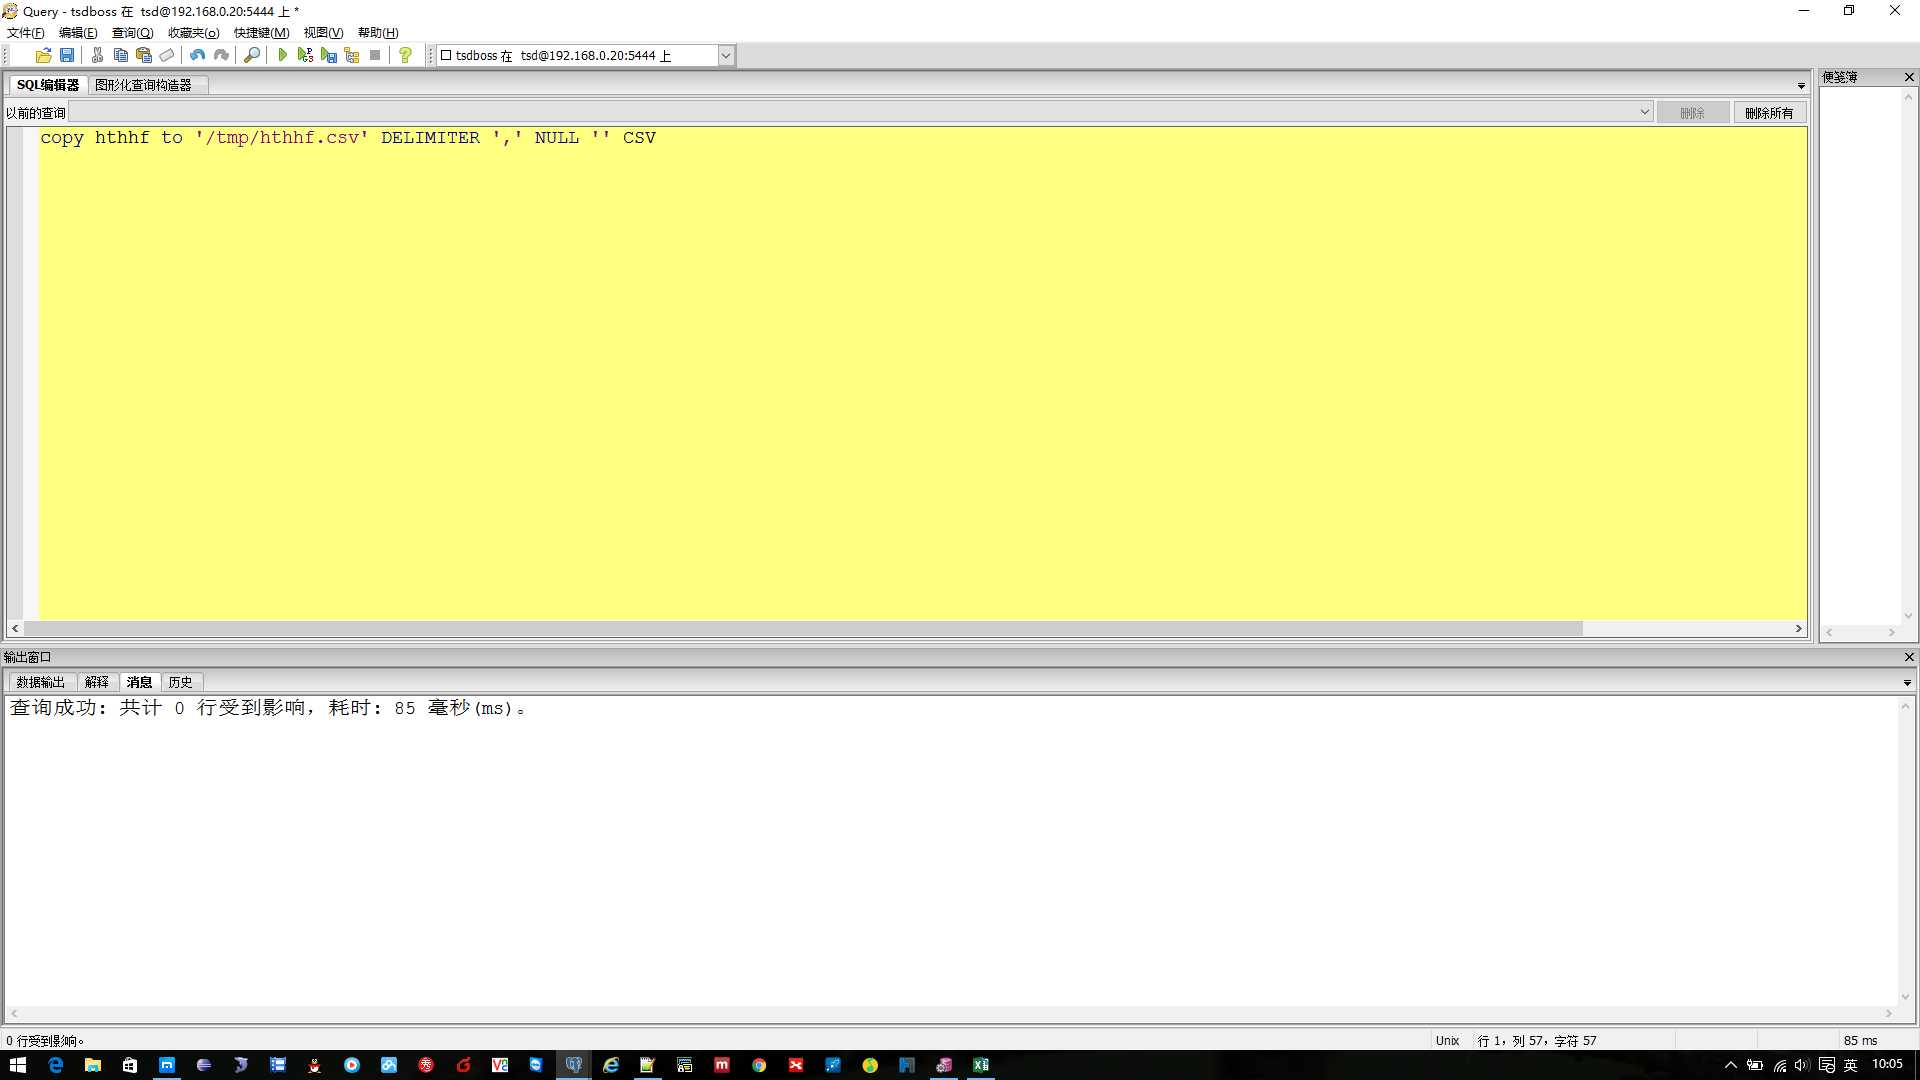The image size is (1920, 1080).
Task: Select the 消息 output tab
Action: point(139,682)
